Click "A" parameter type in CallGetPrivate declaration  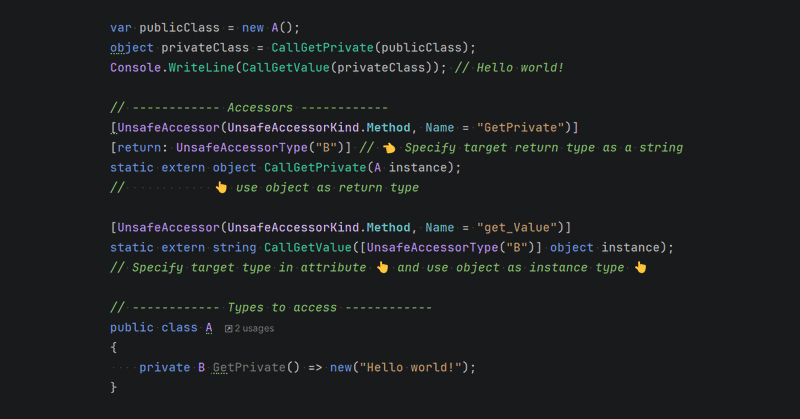pos(378,167)
